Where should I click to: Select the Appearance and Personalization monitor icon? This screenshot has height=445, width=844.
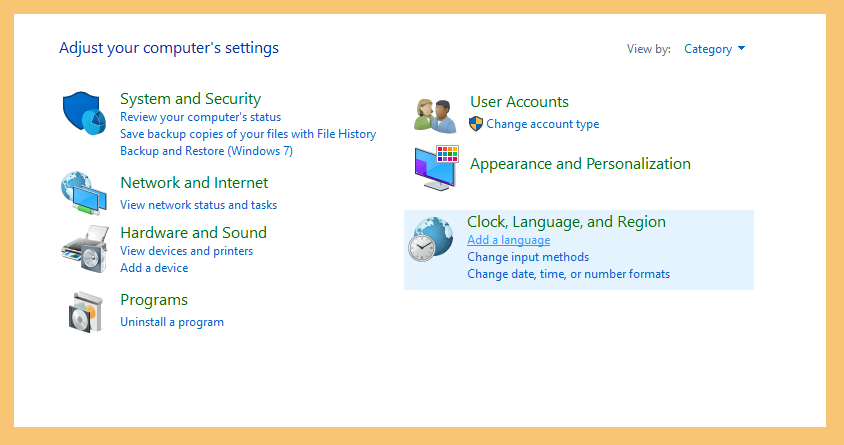click(437, 167)
